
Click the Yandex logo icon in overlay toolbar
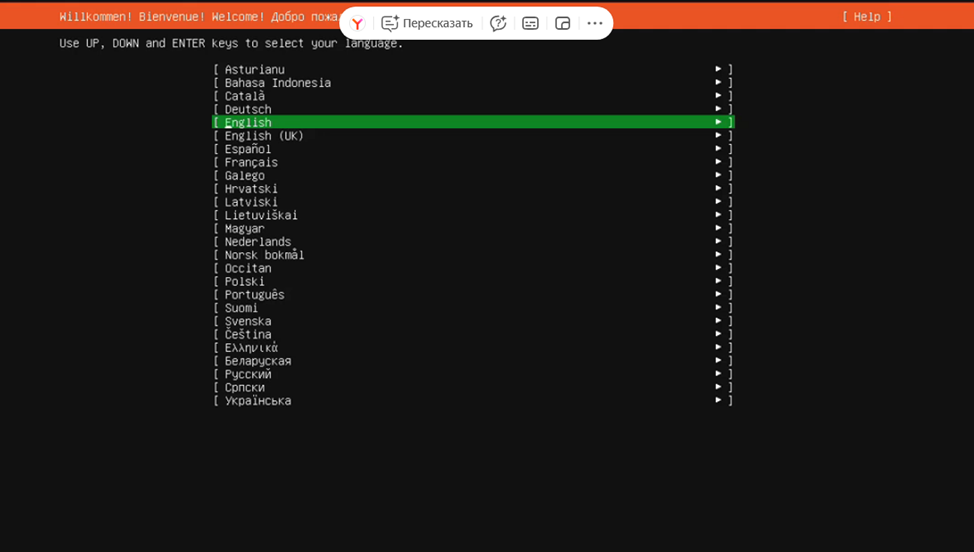[357, 24]
